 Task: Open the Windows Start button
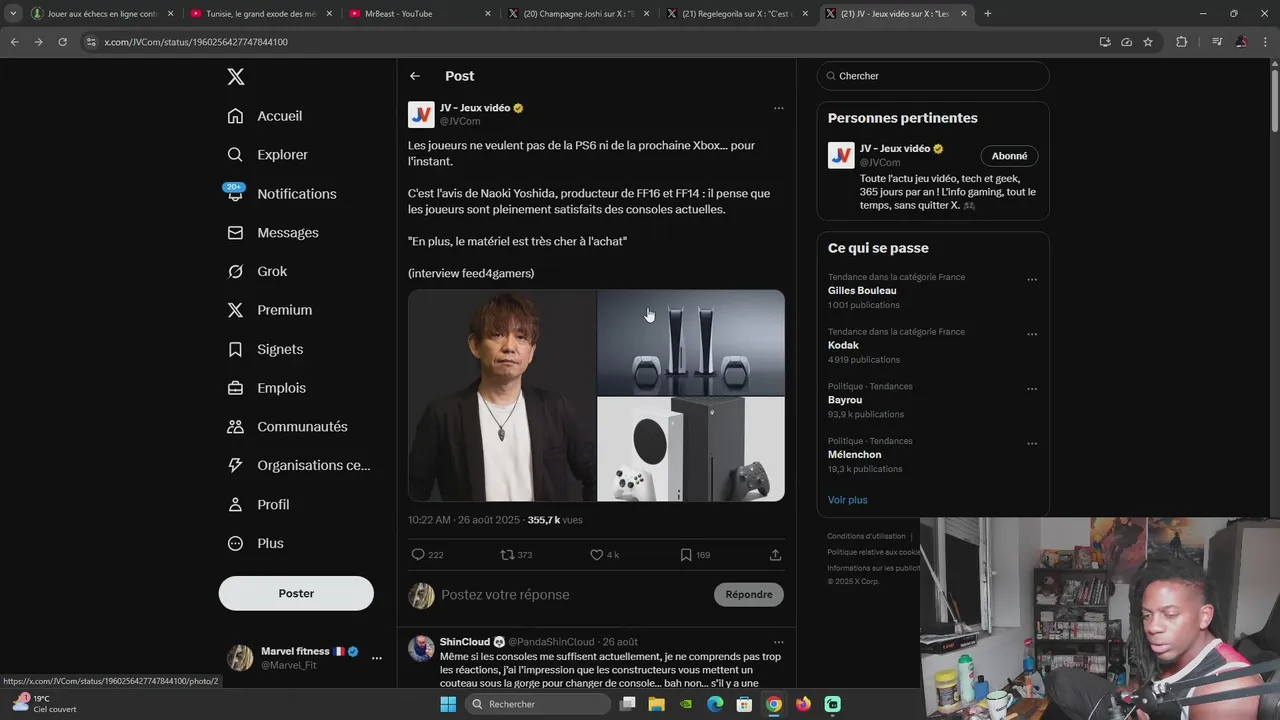448,704
